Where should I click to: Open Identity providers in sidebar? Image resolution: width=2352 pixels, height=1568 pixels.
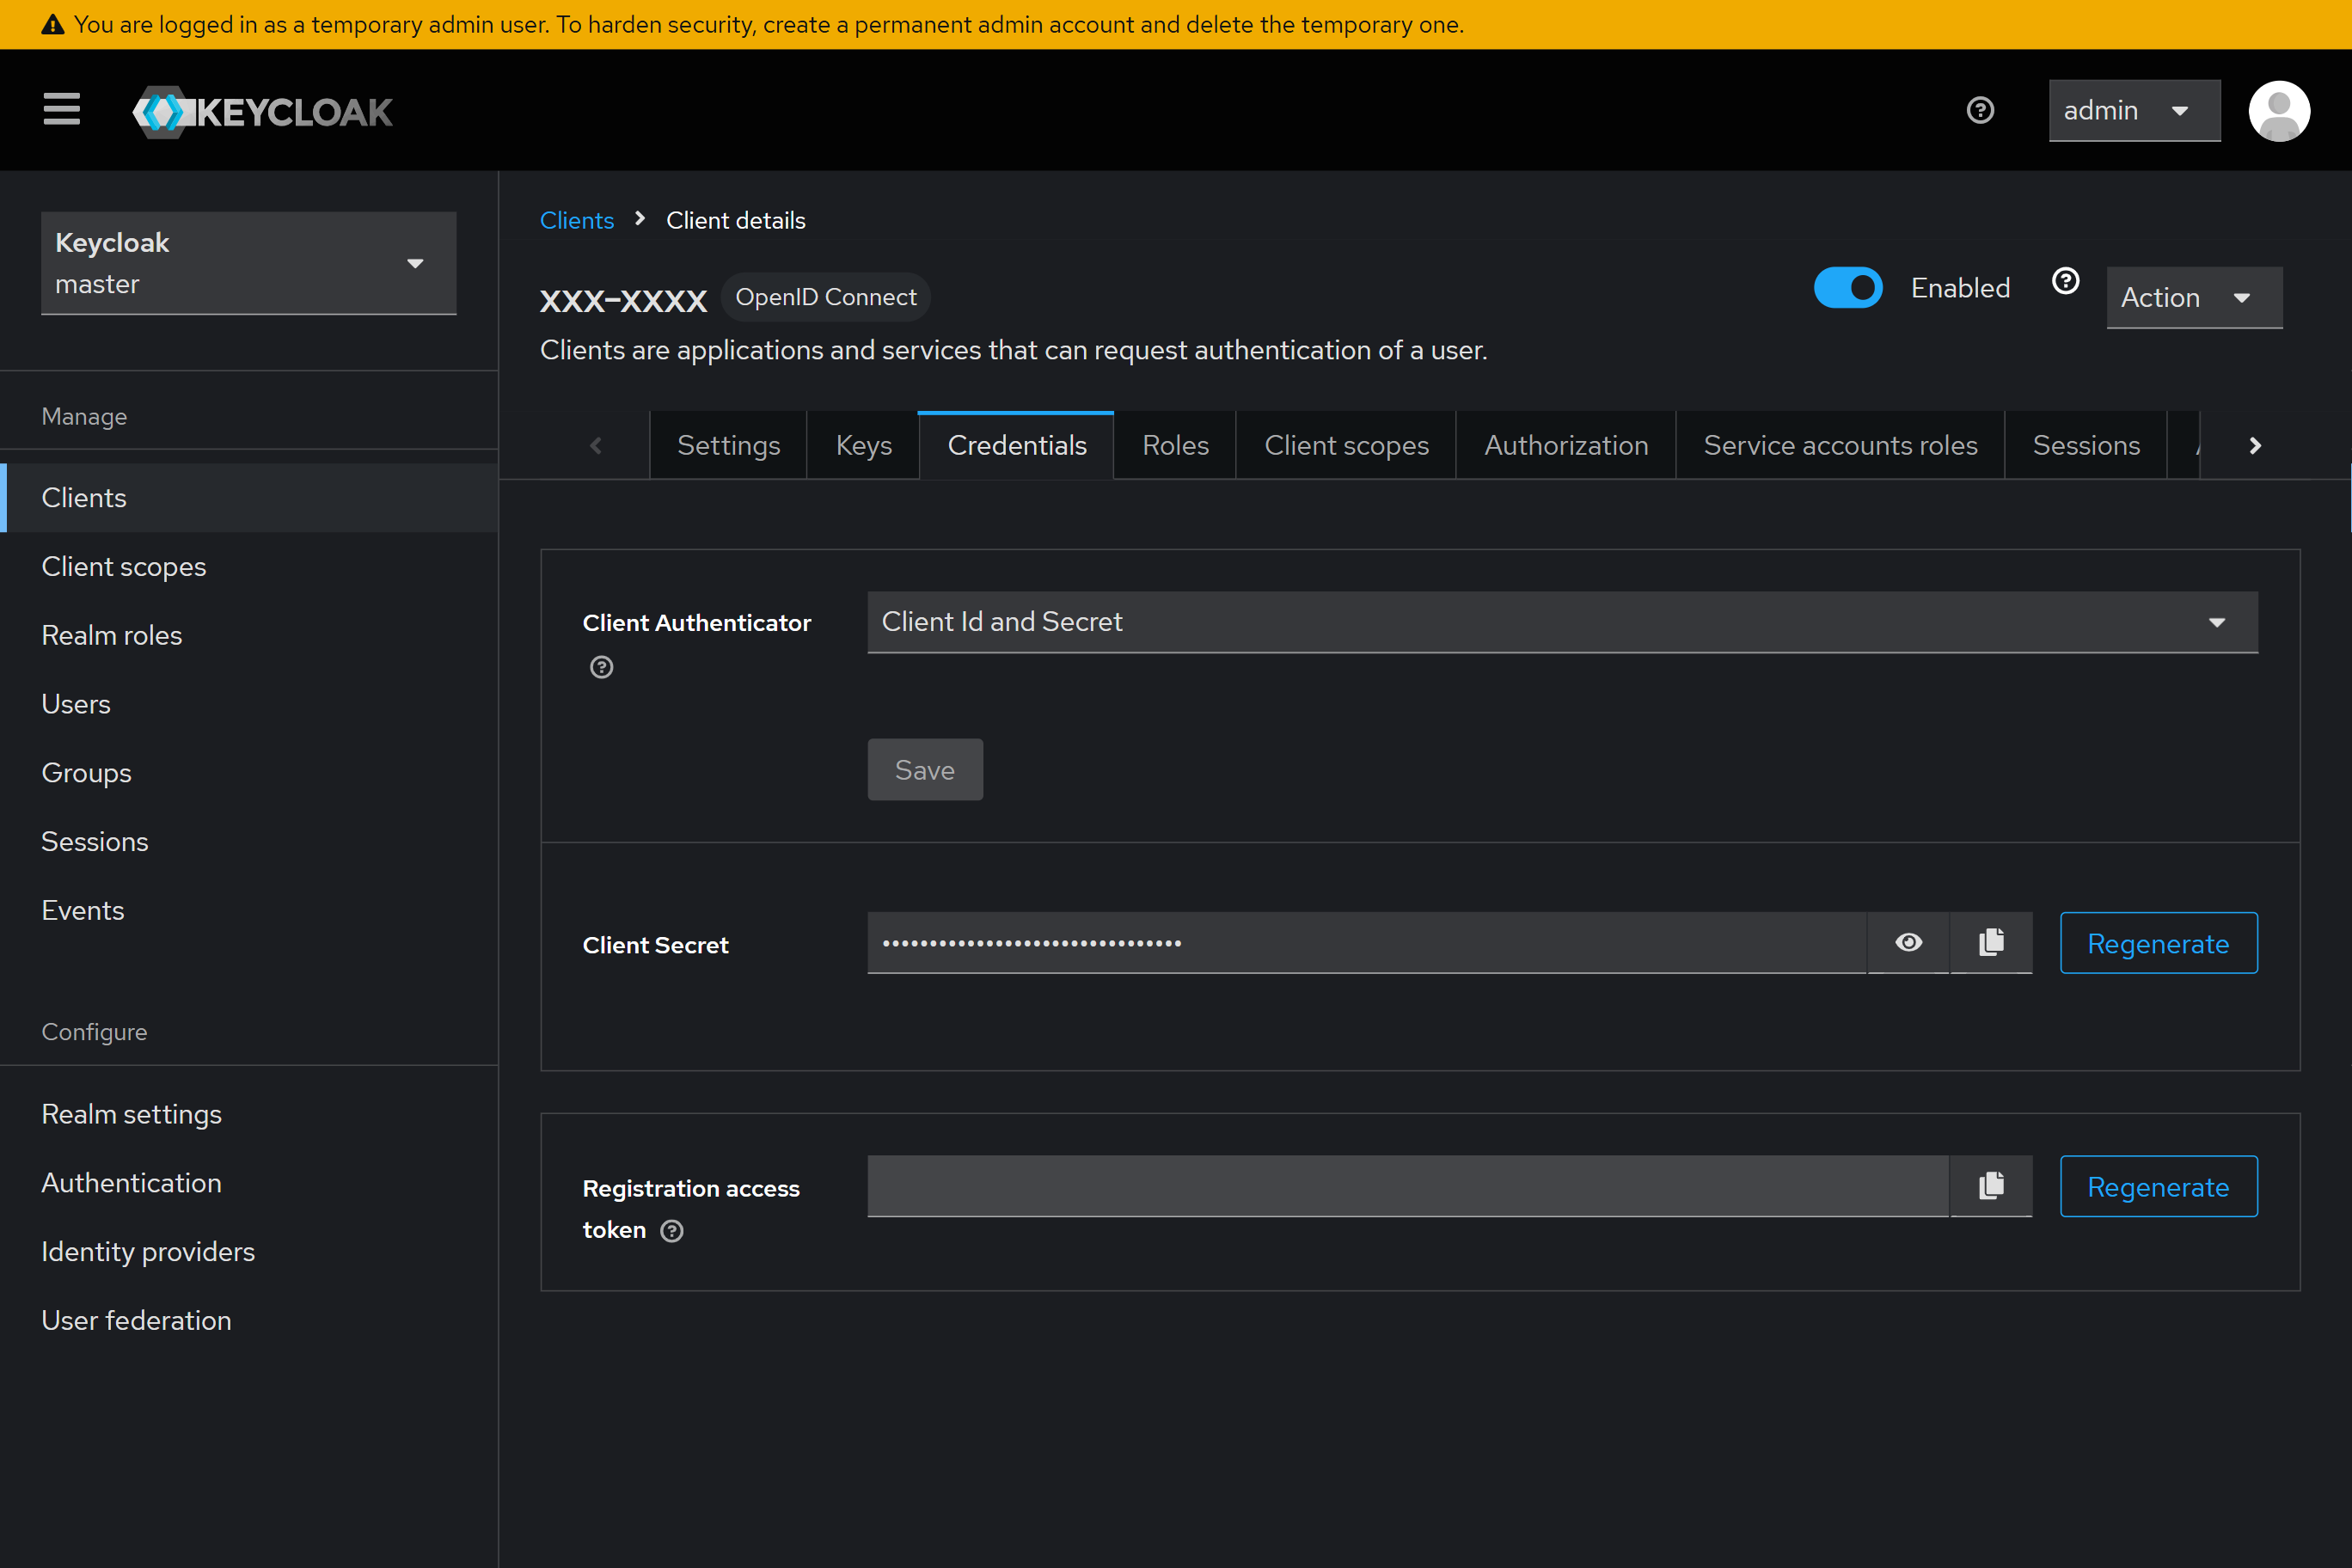tap(249, 1252)
